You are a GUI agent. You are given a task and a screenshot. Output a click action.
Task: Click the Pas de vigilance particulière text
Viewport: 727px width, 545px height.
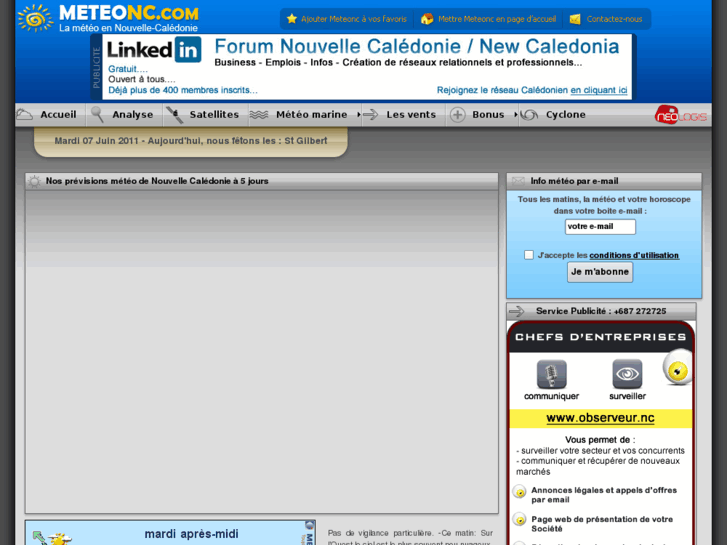[381, 533]
